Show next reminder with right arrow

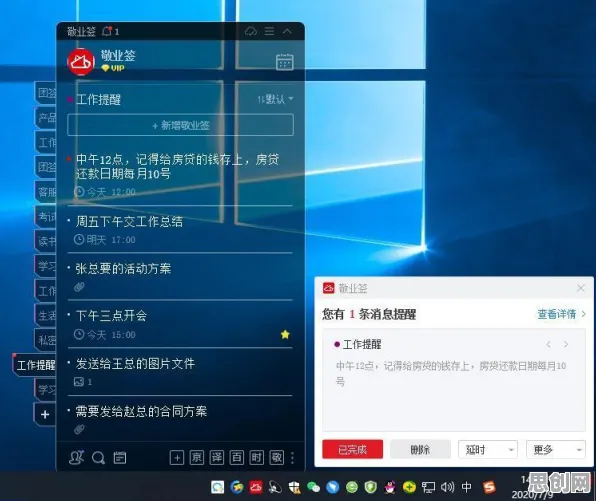click(x=566, y=344)
